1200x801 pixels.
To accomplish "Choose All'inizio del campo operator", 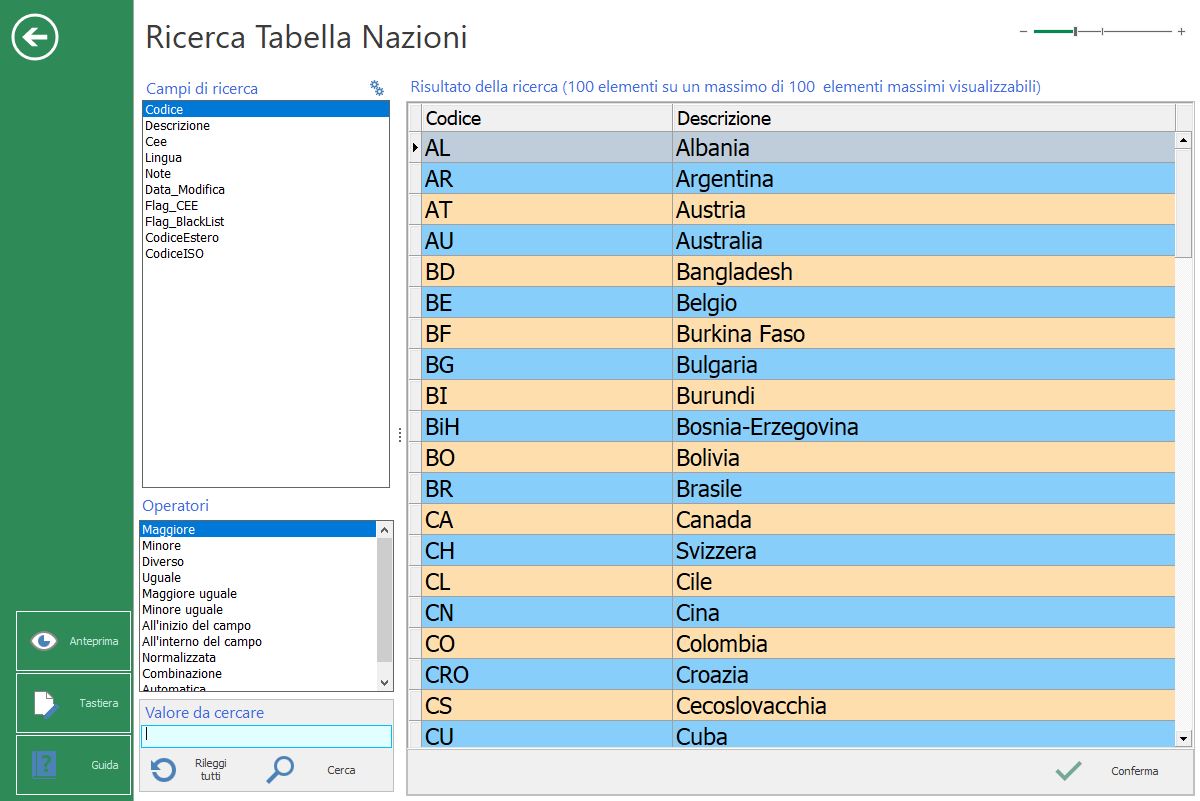I will (x=258, y=626).
